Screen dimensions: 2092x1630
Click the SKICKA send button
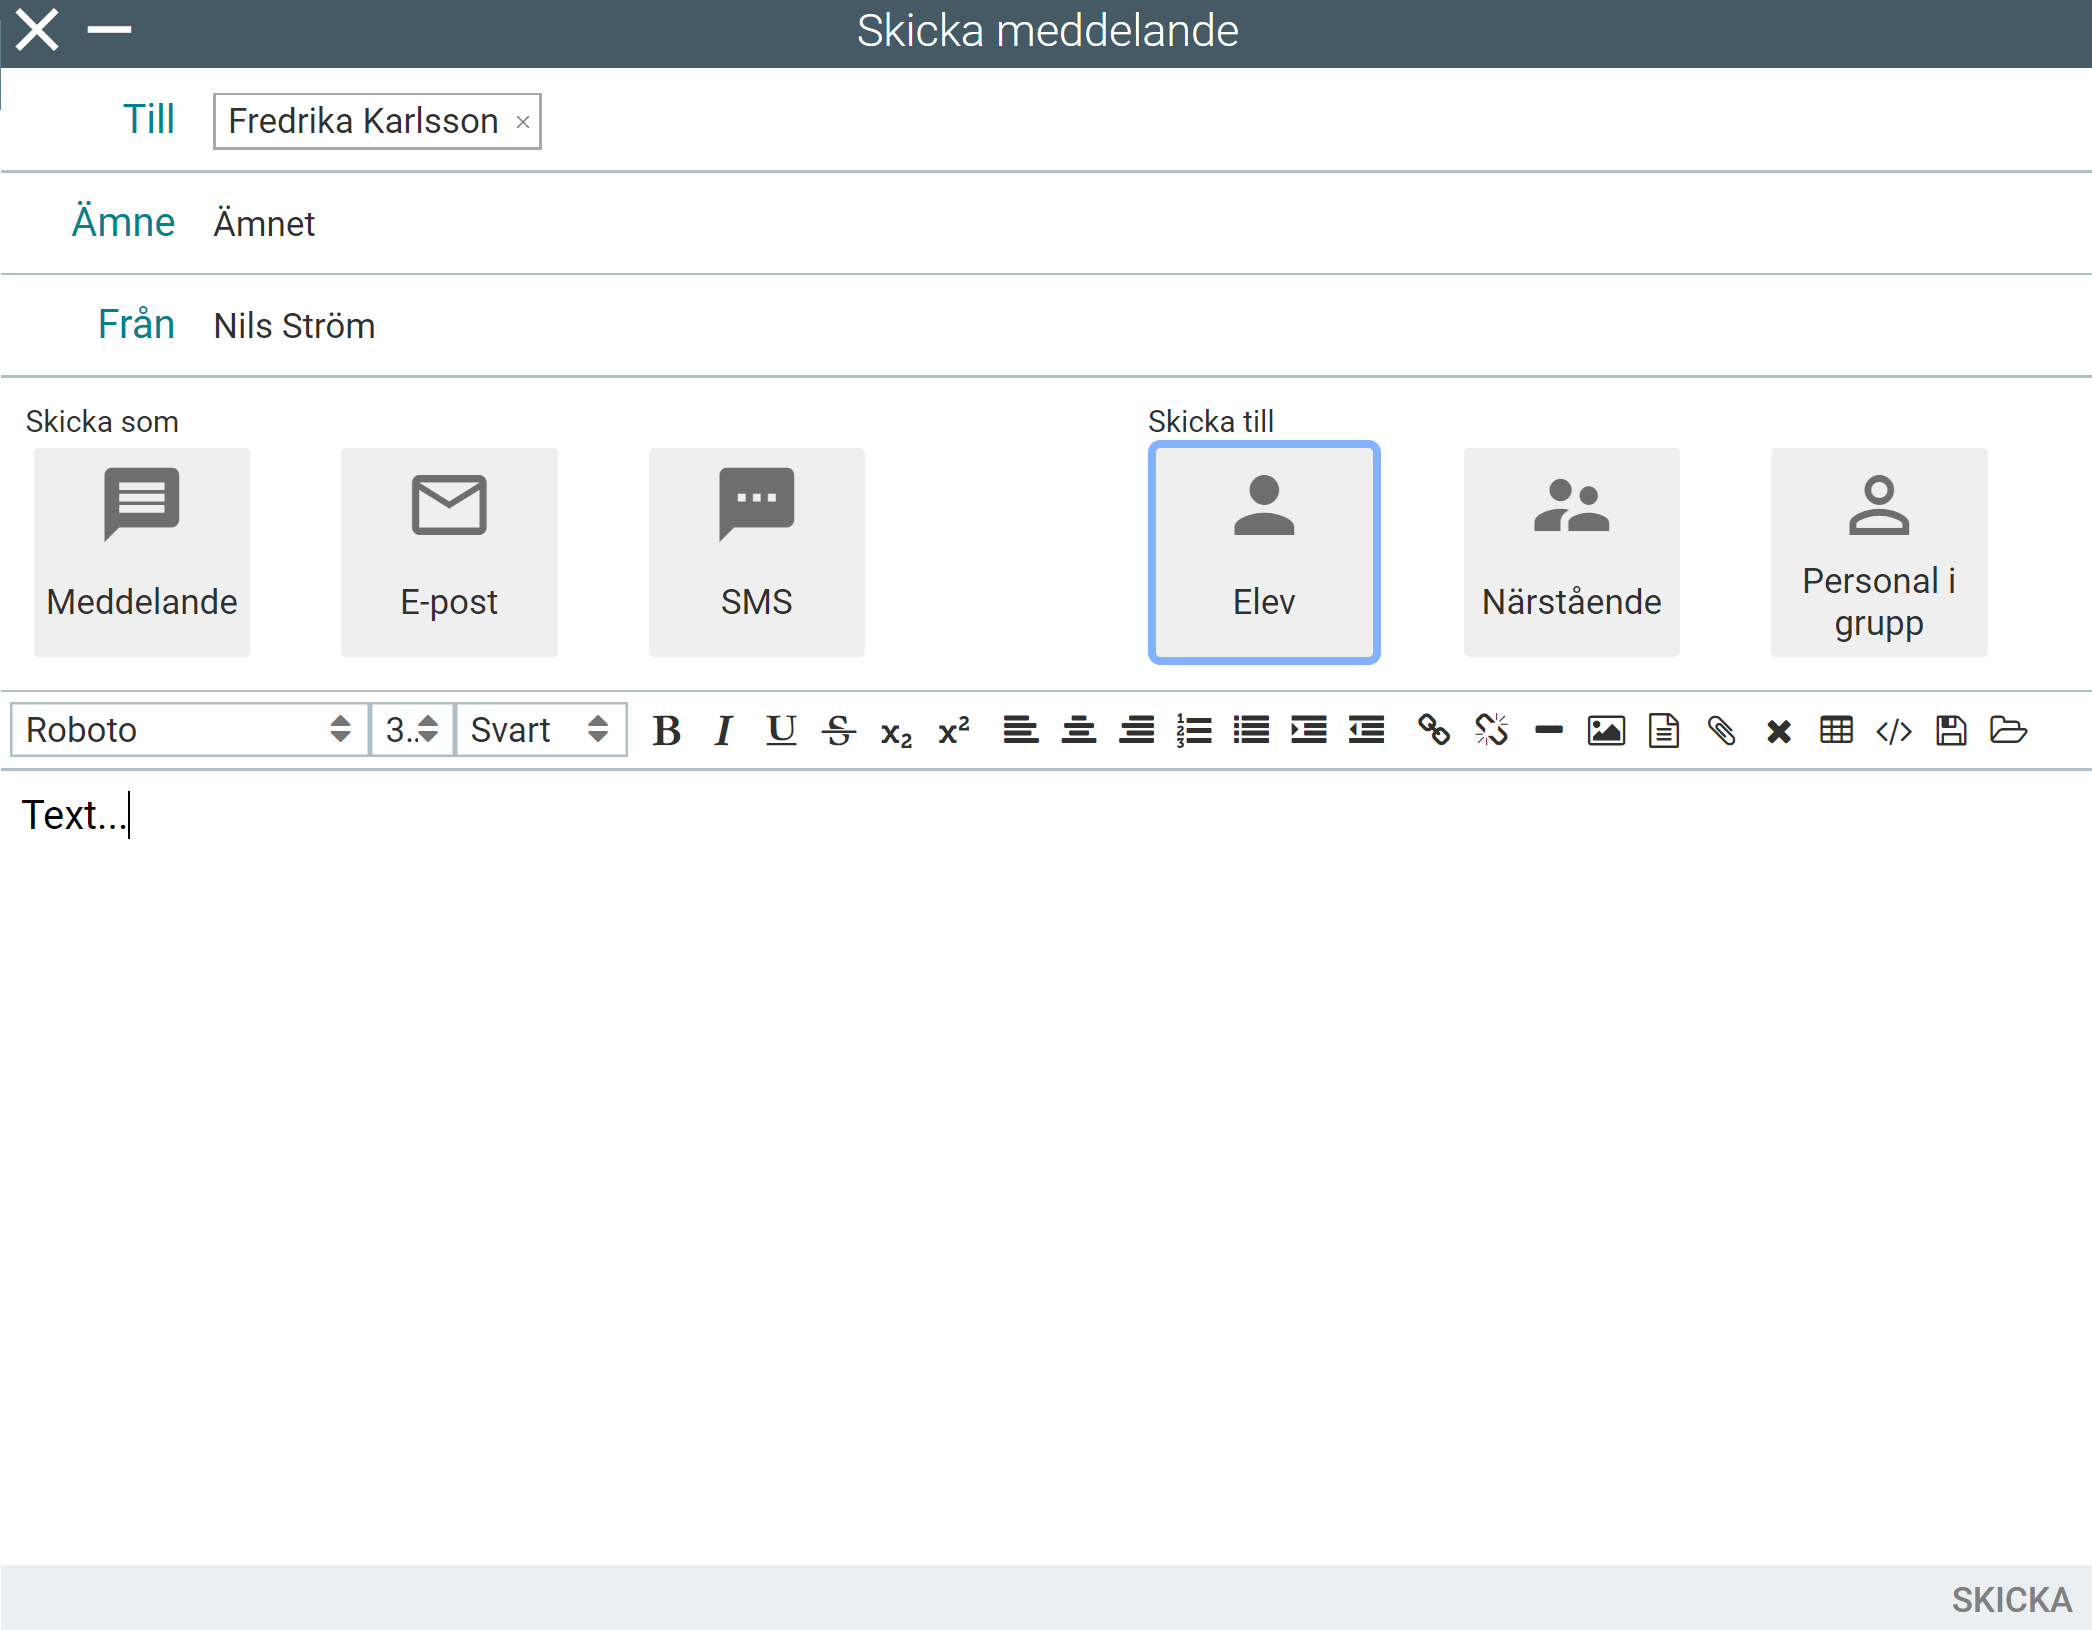(x=2011, y=1599)
